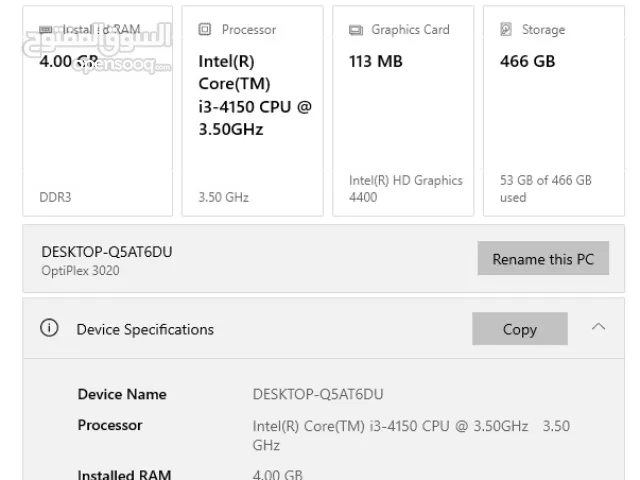Select the Device Specifications header text
The height and width of the screenshot is (480, 640).
145,329
